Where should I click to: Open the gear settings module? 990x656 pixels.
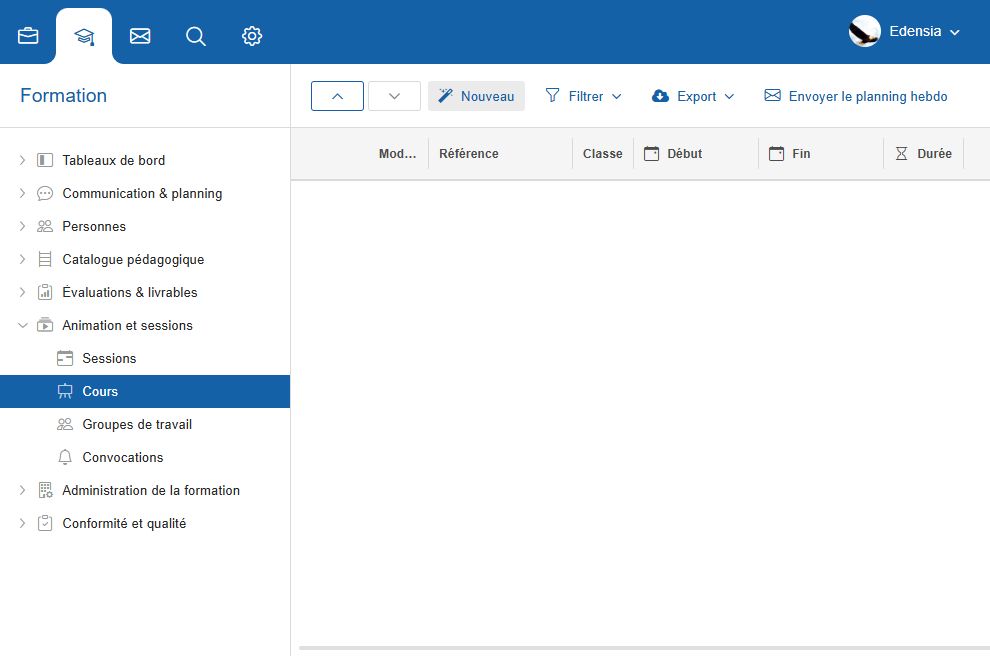(x=252, y=36)
